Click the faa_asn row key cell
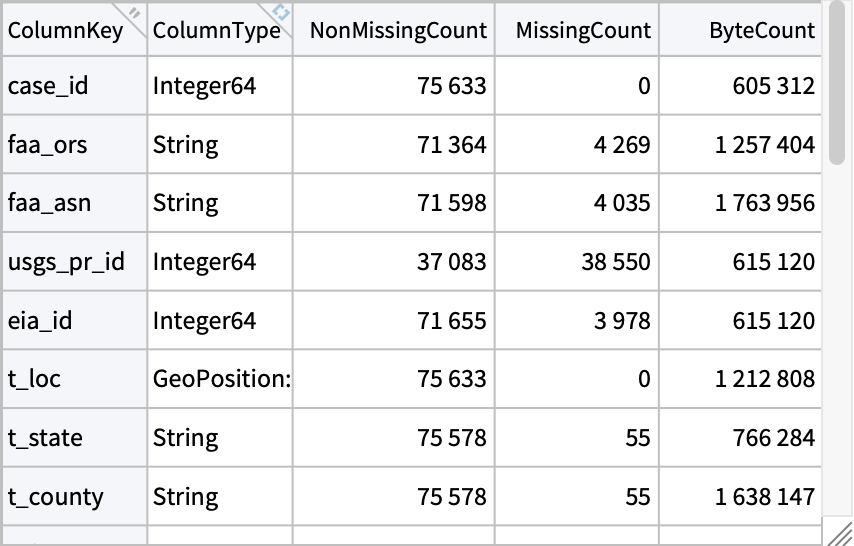This screenshot has height=546, width=854. tap(49, 203)
